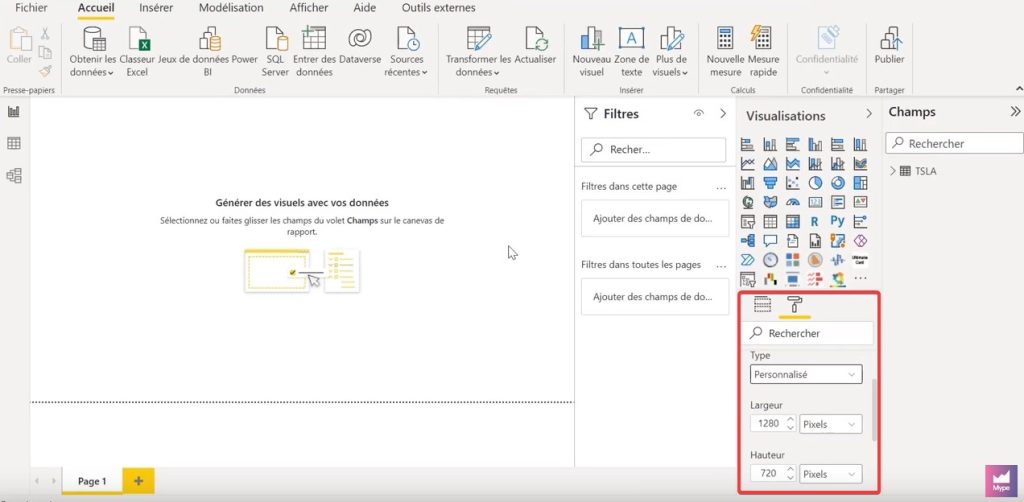Open options for Filtres dans cette page

pyautogui.click(x=721, y=187)
